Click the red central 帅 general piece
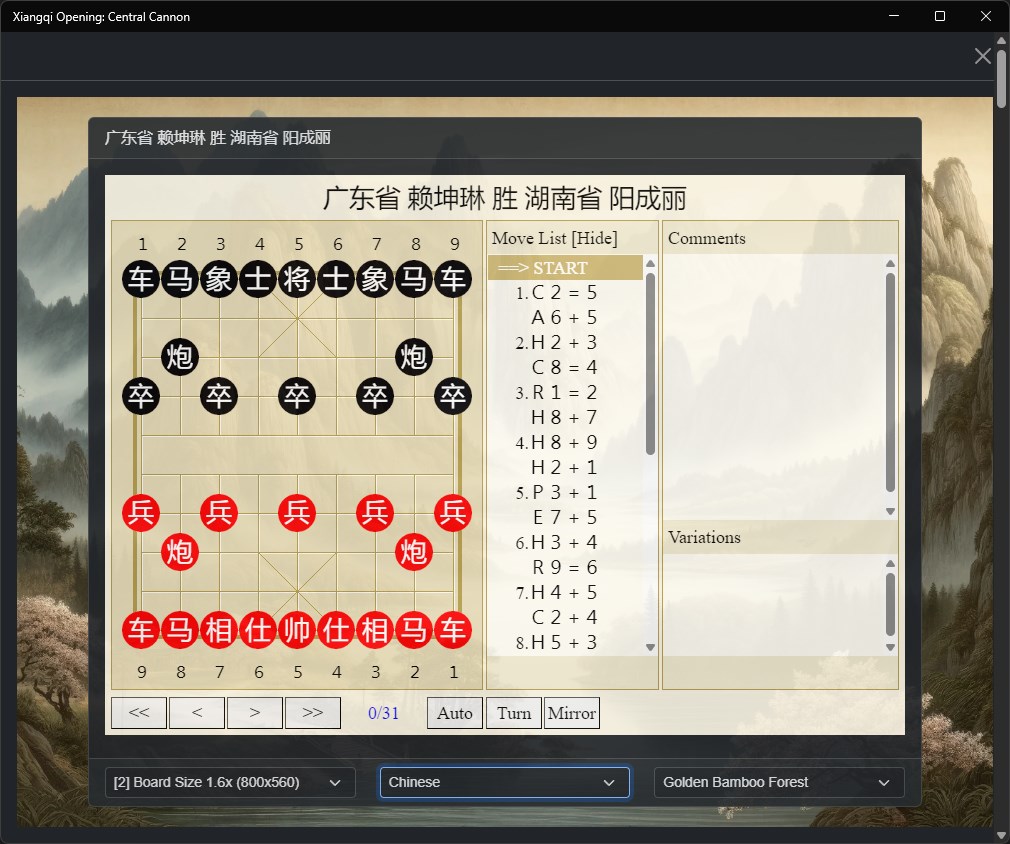 pyautogui.click(x=297, y=629)
